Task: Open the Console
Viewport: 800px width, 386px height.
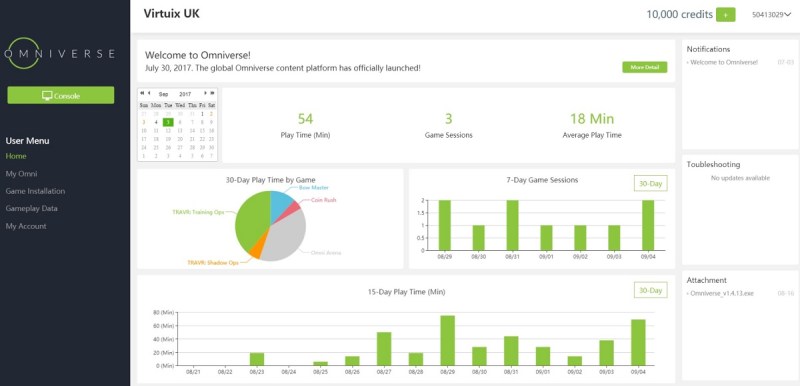Action: (x=61, y=95)
